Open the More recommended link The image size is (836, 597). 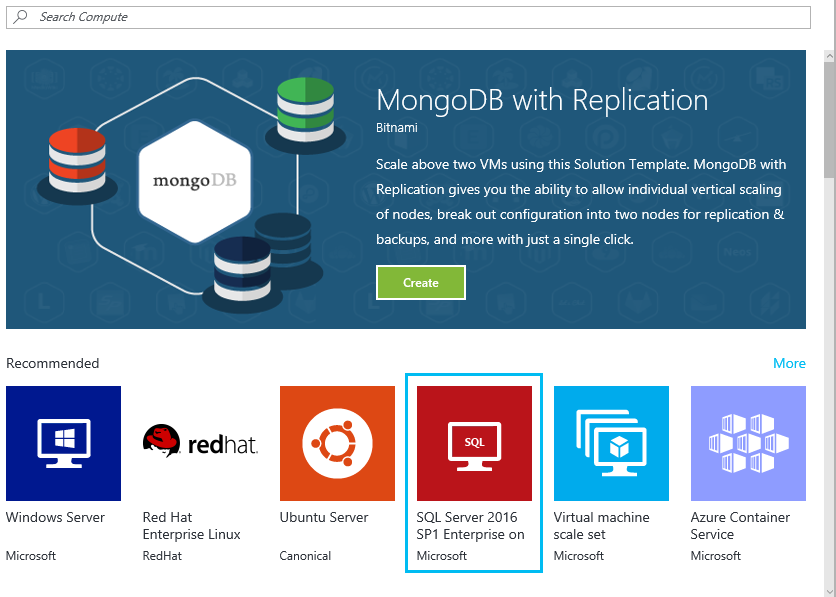789,363
